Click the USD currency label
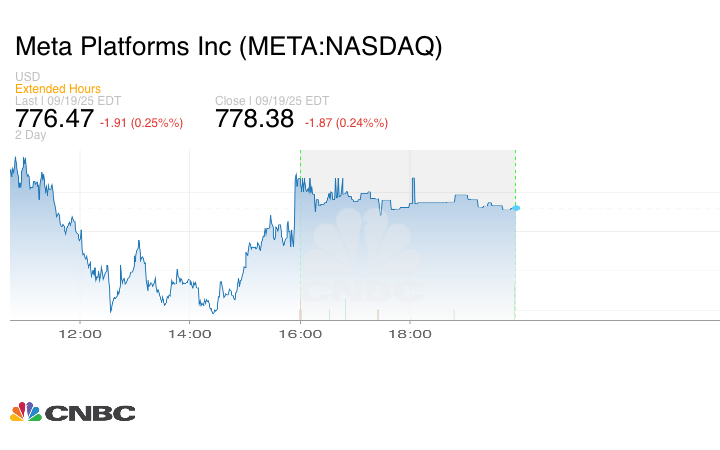The height and width of the screenshot is (450, 720). (x=27, y=77)
